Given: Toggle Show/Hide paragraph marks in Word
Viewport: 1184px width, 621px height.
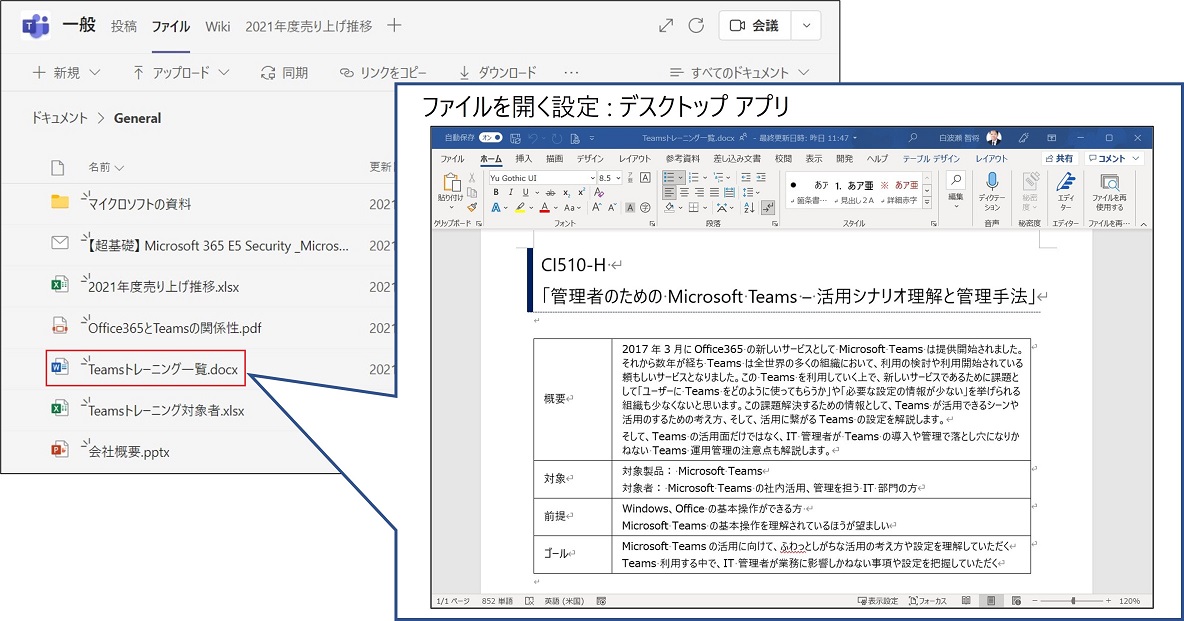Looking at the screenshot, I should (768, 208).
